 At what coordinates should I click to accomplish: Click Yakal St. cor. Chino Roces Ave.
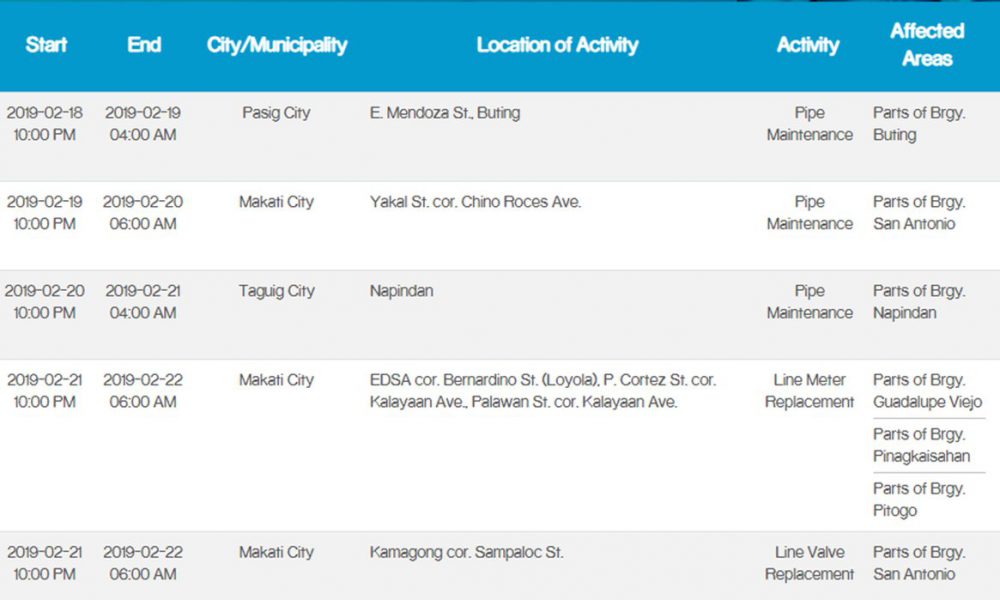point(475,202)
